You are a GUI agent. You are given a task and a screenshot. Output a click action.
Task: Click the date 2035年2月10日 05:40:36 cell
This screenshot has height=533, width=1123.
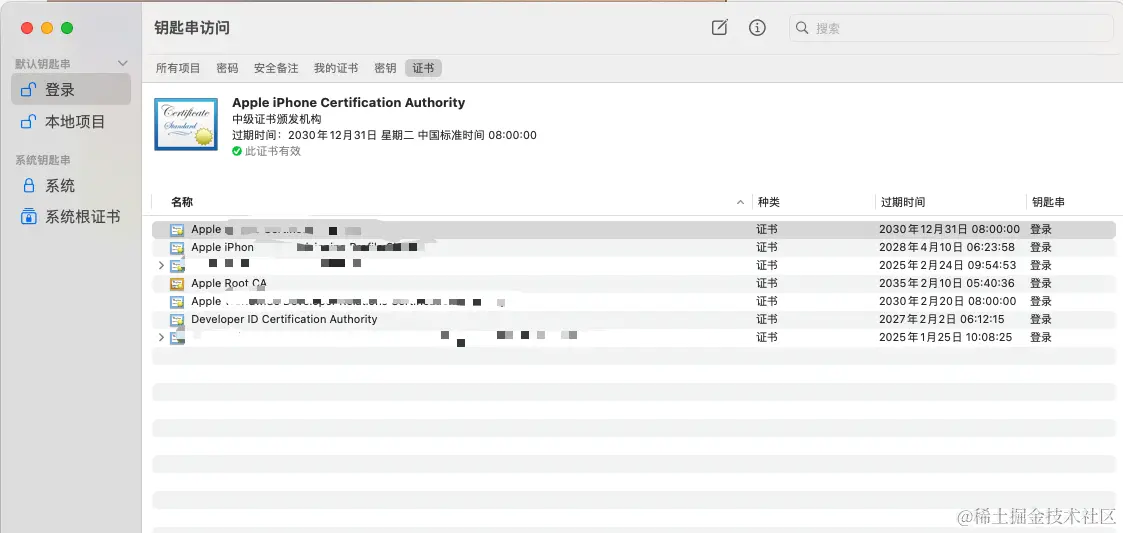click(x=947, y=283)
